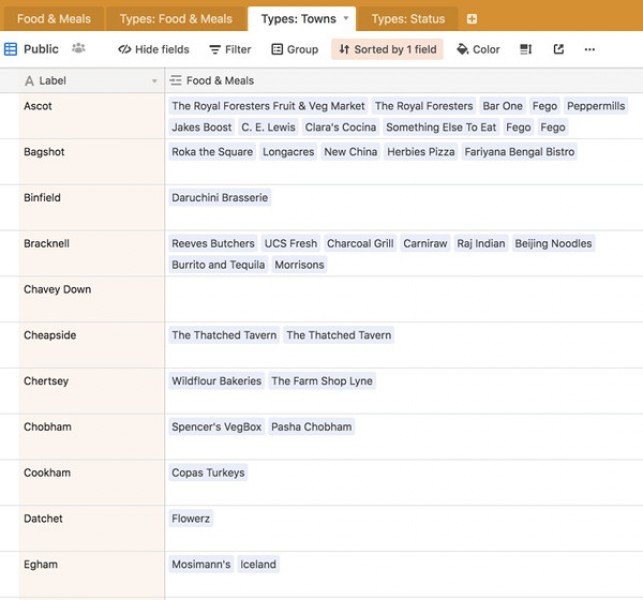The width and height of the screenshot is (643, 600).
Task: Open the collaborators people icon
Action: pyautogui.click(x=78, y=49)
